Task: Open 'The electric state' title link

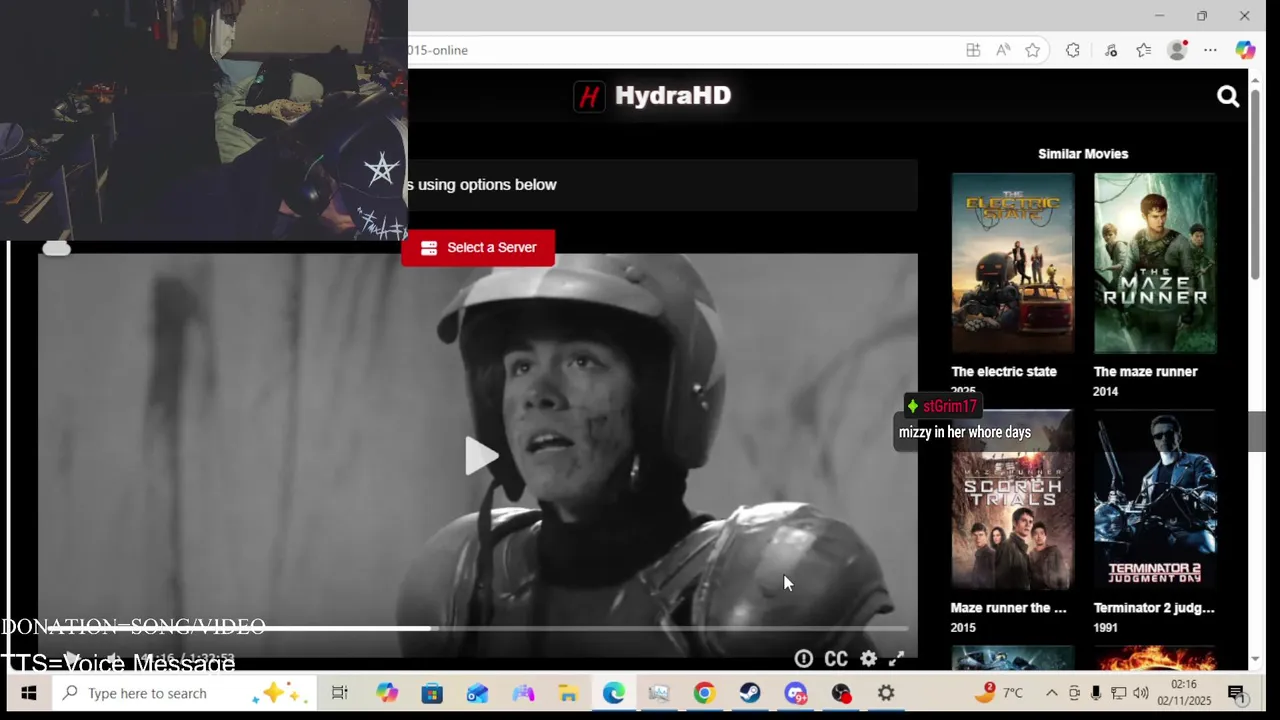Action: pyautogui.click(x=1004, y=371)
